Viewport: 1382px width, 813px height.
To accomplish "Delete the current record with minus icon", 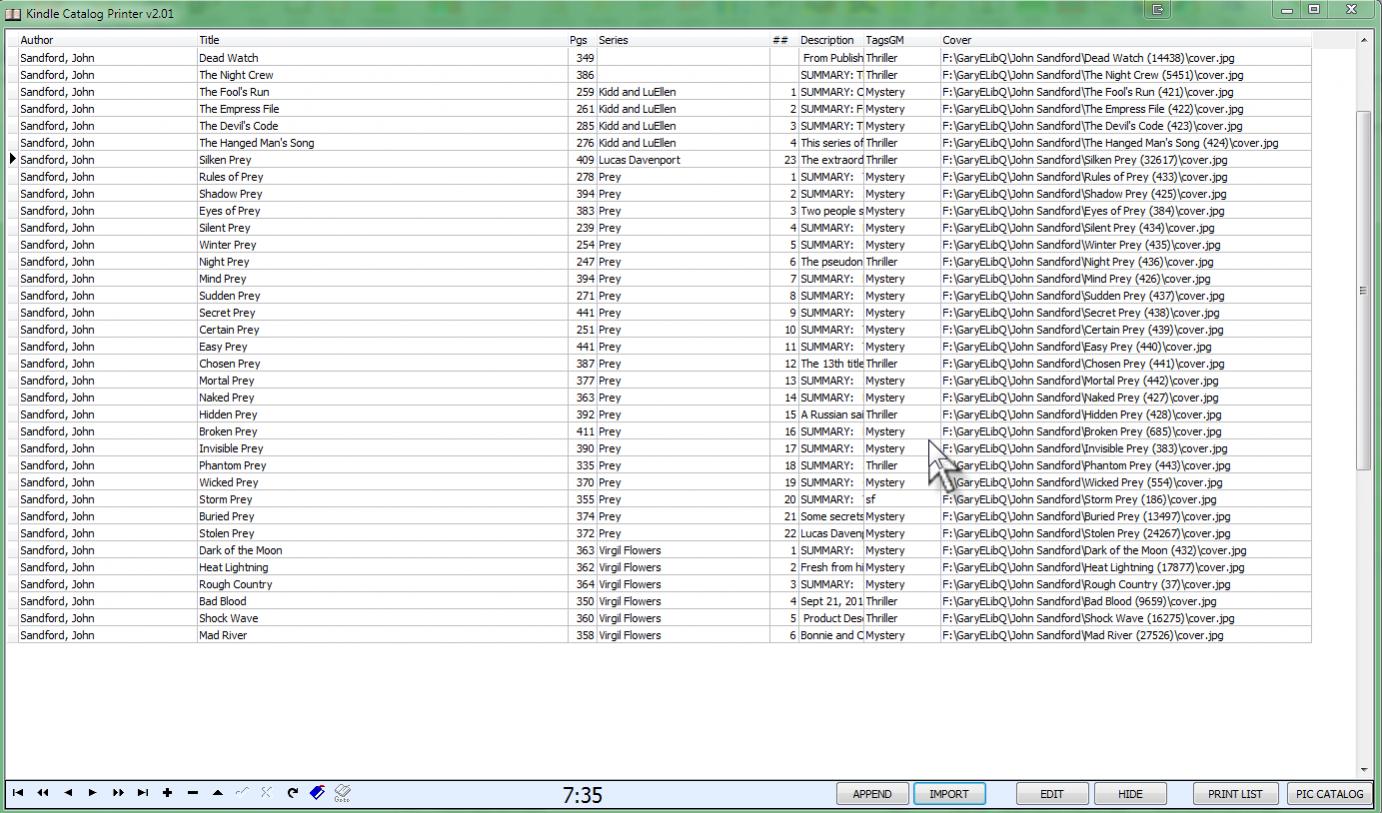I will (x=192, y=793).
